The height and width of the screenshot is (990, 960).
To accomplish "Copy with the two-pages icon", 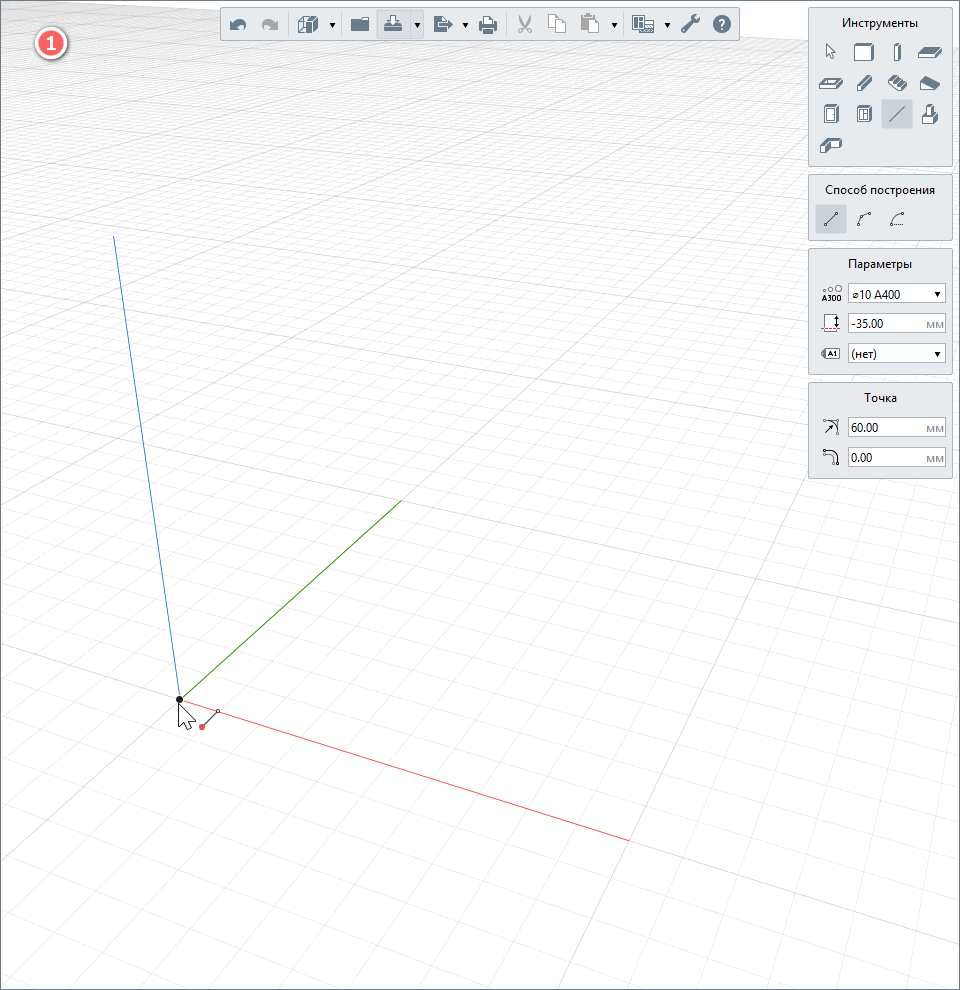I will click(x=556, y=25).
